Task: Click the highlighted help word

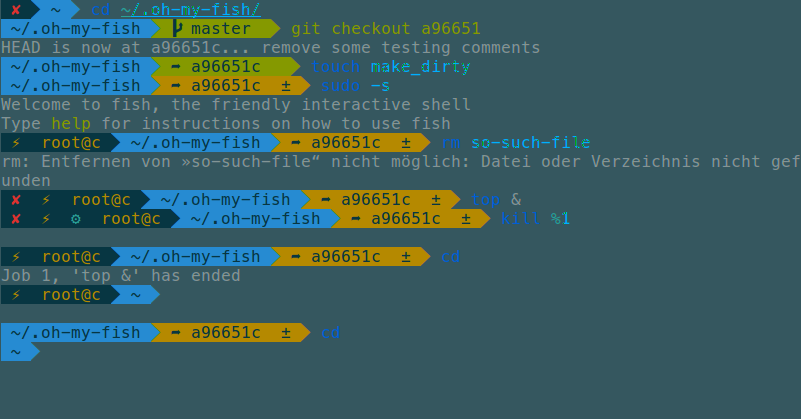Action: pyautogui.click(x=71, y=124)
